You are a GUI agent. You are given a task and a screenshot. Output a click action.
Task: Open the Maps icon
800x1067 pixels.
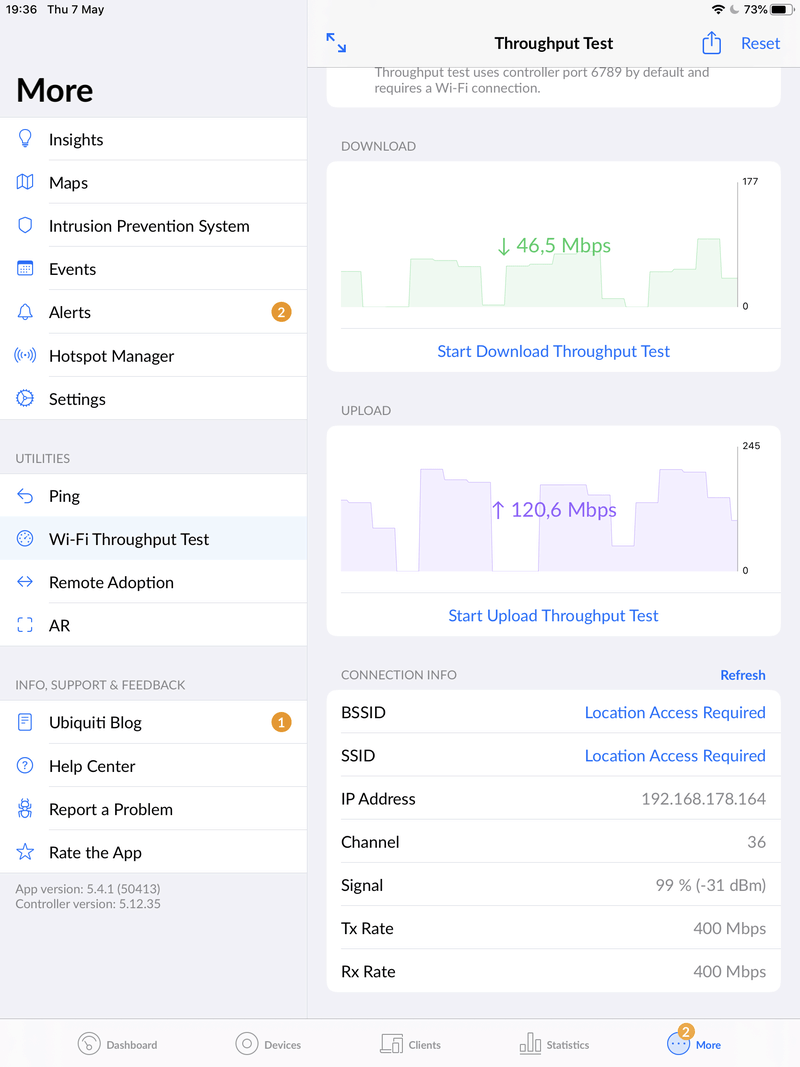[25, 182]
